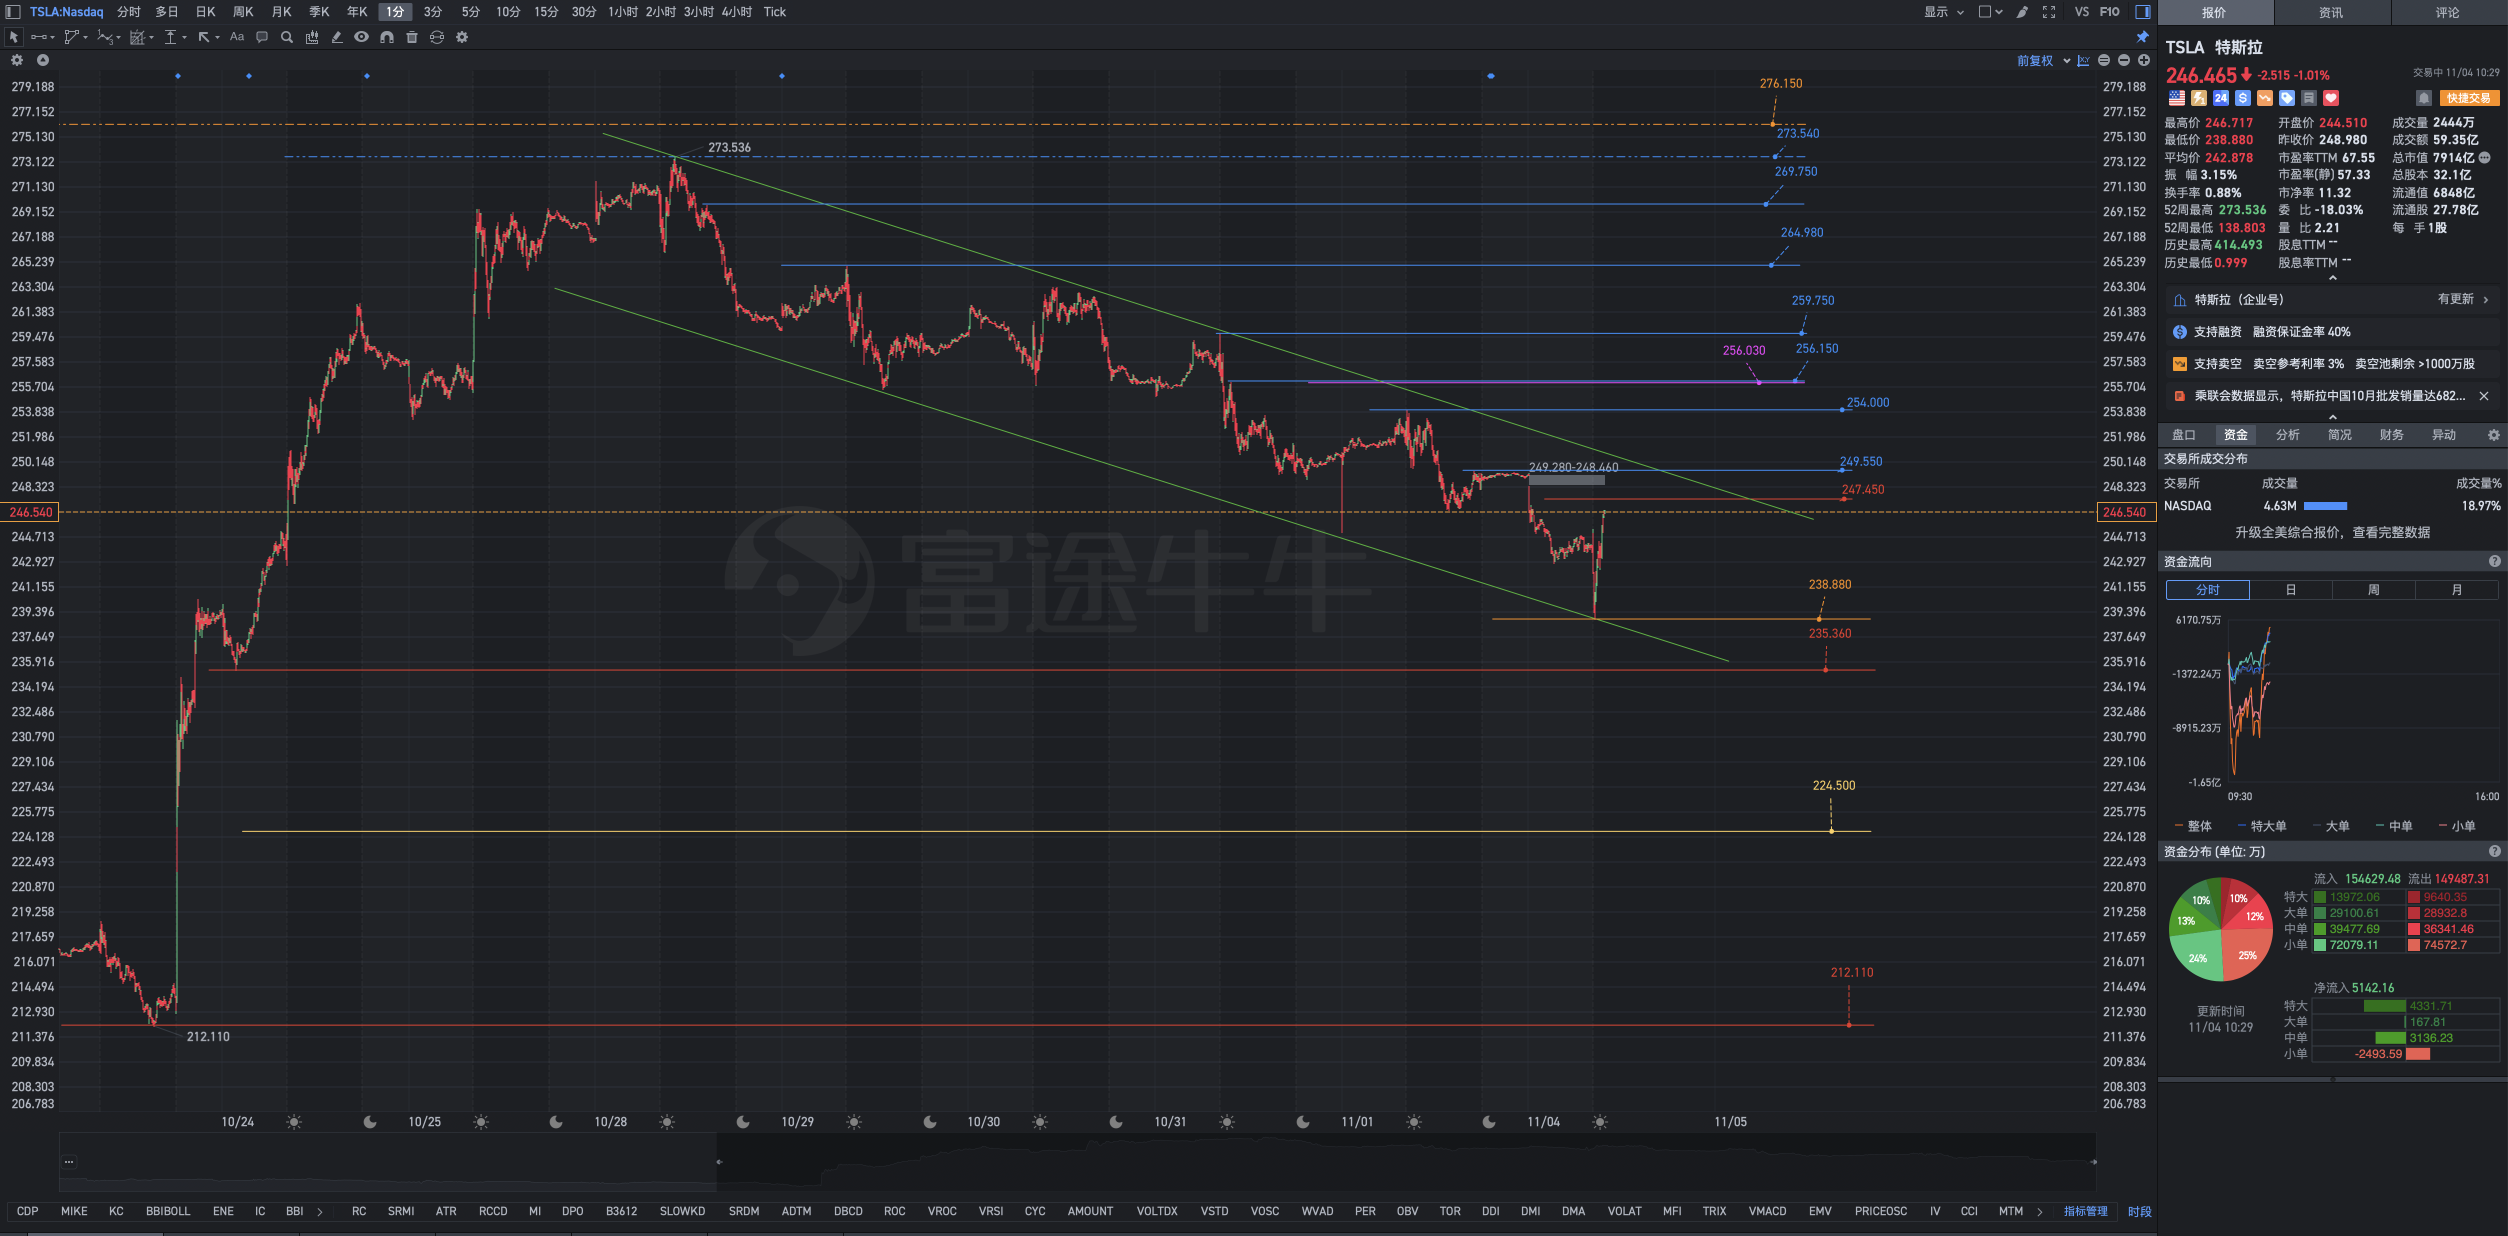Add a comment bubble annotation
The width and height of the screenshot is (2508, 1236).
point(262,37)
